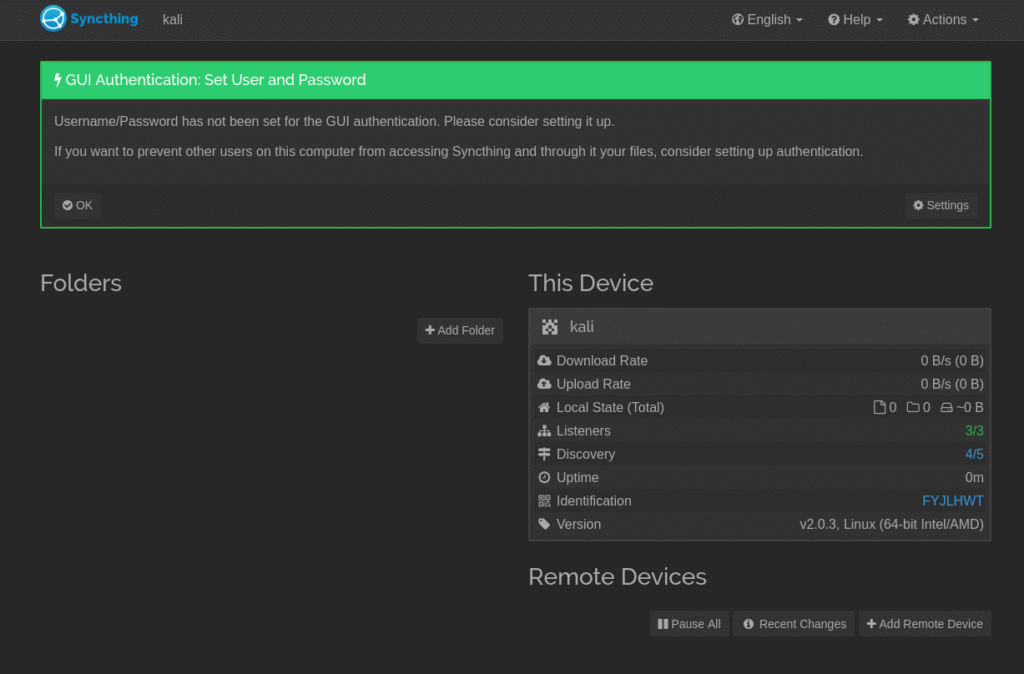Click the Syncthing brand name link

click(104, 19)
